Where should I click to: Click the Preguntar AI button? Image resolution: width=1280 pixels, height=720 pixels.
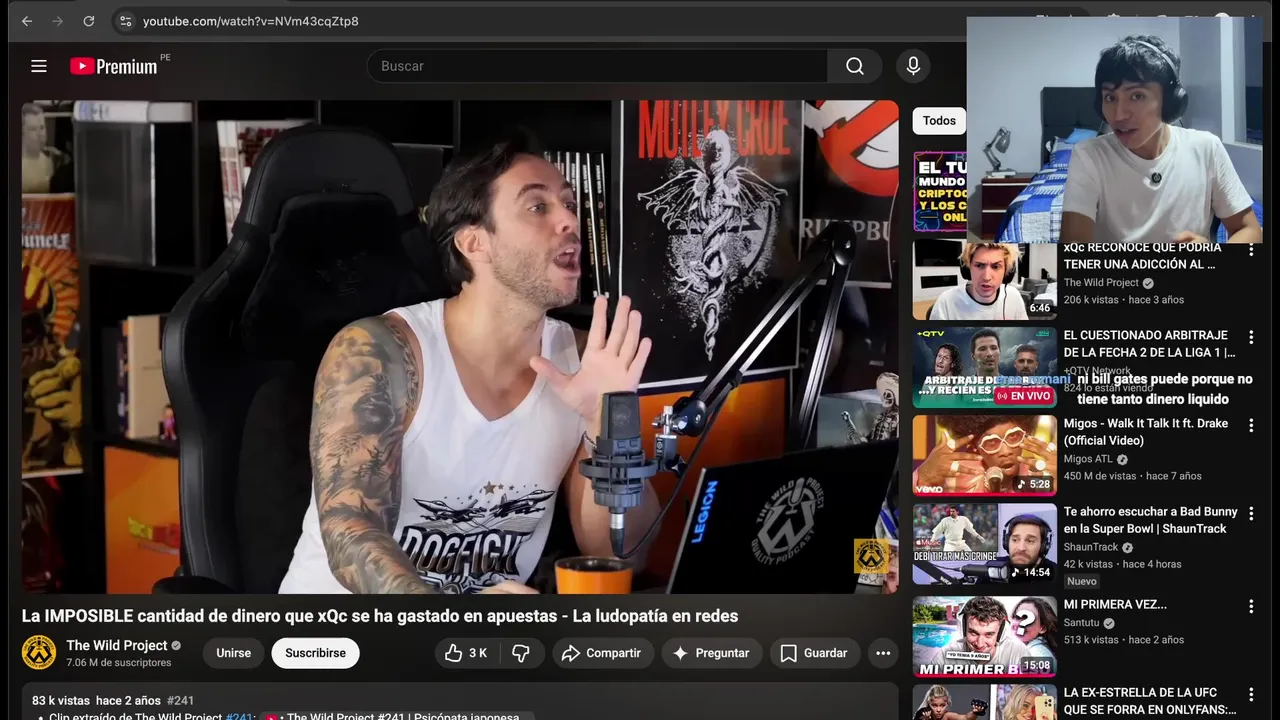click(x=711, y=653)
